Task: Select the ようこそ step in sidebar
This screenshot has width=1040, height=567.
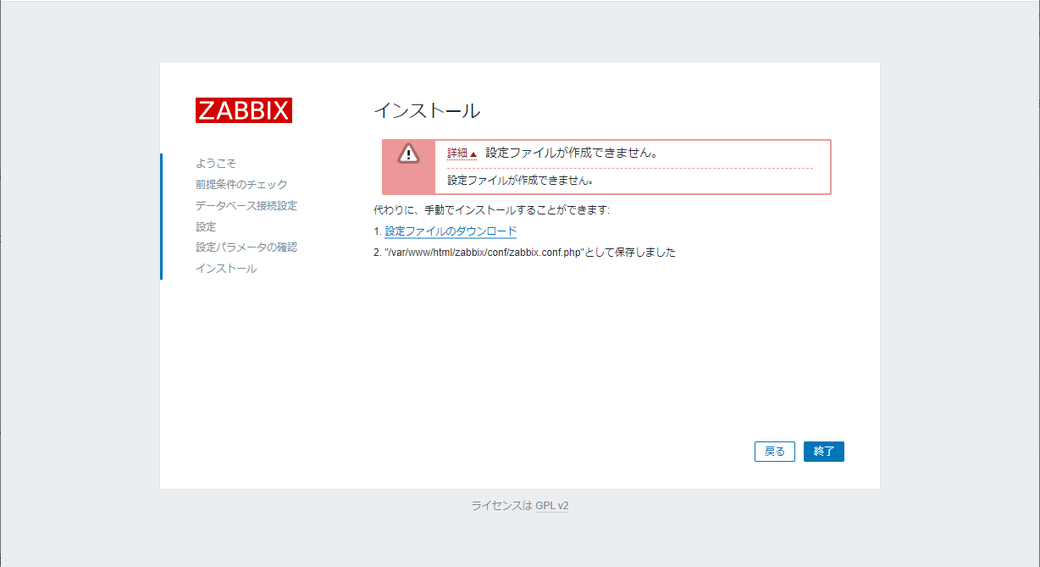Action: 216,163
